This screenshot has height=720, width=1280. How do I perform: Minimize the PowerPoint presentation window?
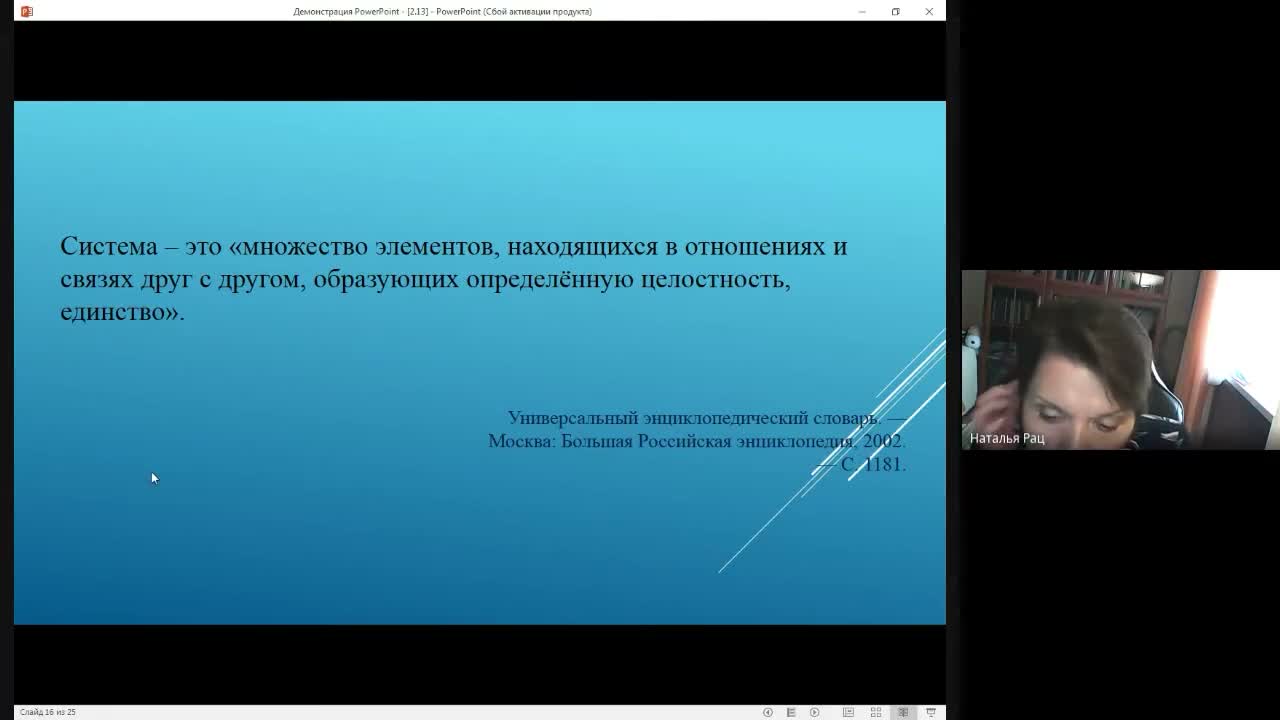coord(862,11)
